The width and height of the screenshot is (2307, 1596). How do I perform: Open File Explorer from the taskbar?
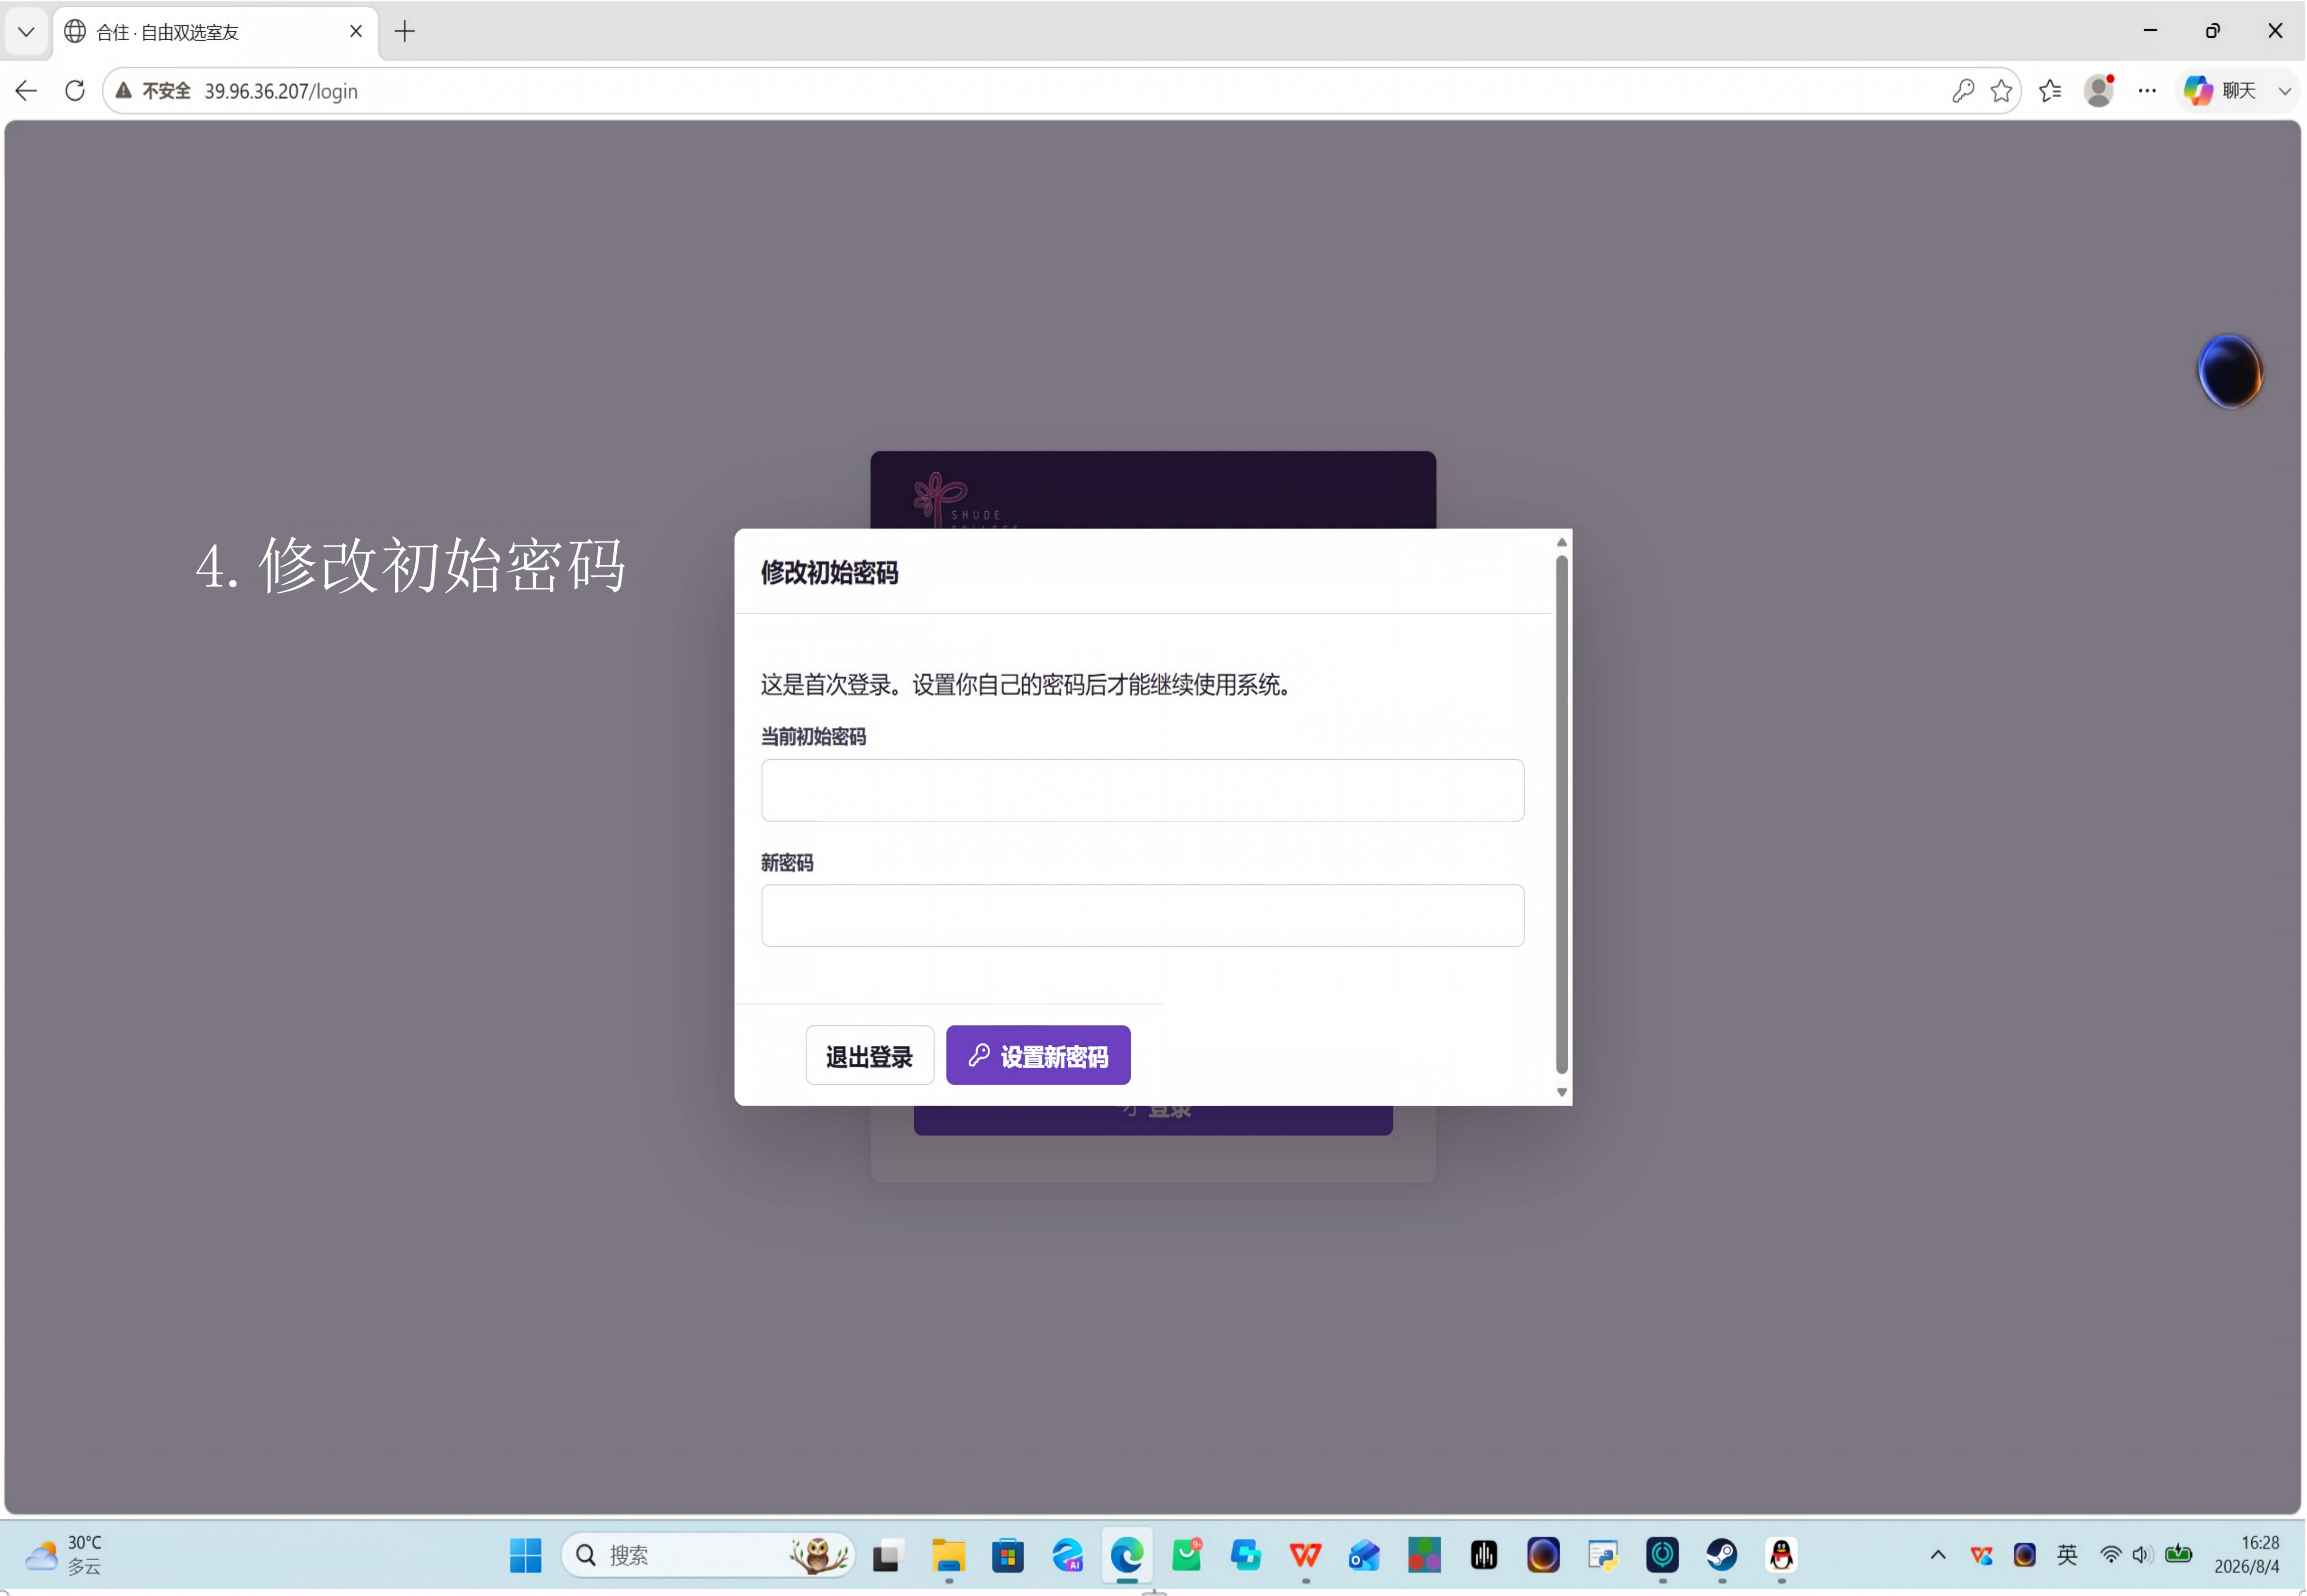[x=948, y=1555]
